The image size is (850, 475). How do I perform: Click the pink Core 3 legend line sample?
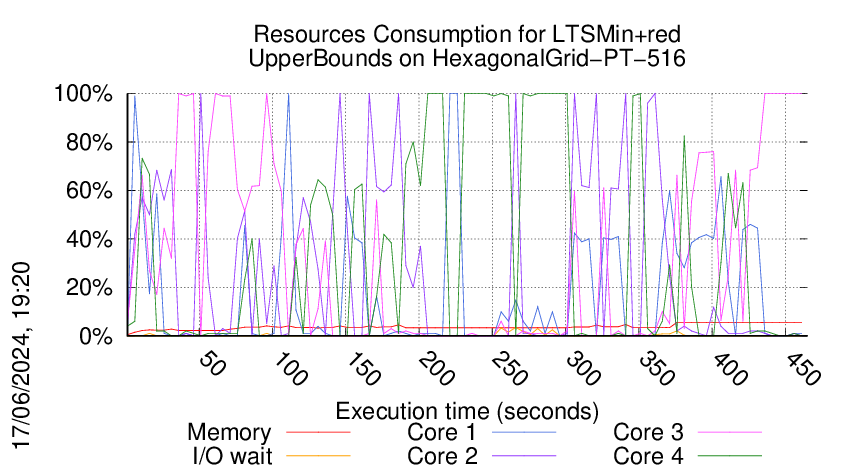pos(730,432)
